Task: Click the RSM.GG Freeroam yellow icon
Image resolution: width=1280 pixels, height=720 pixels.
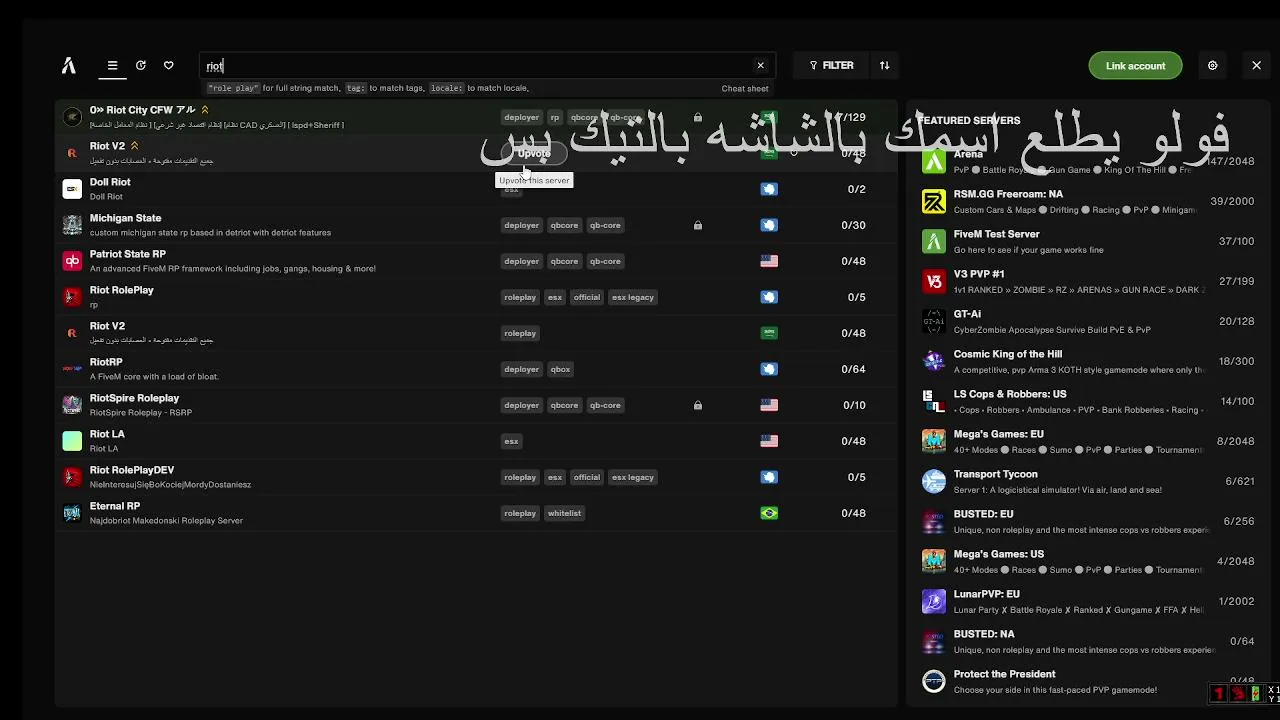Action: [933, 202]
